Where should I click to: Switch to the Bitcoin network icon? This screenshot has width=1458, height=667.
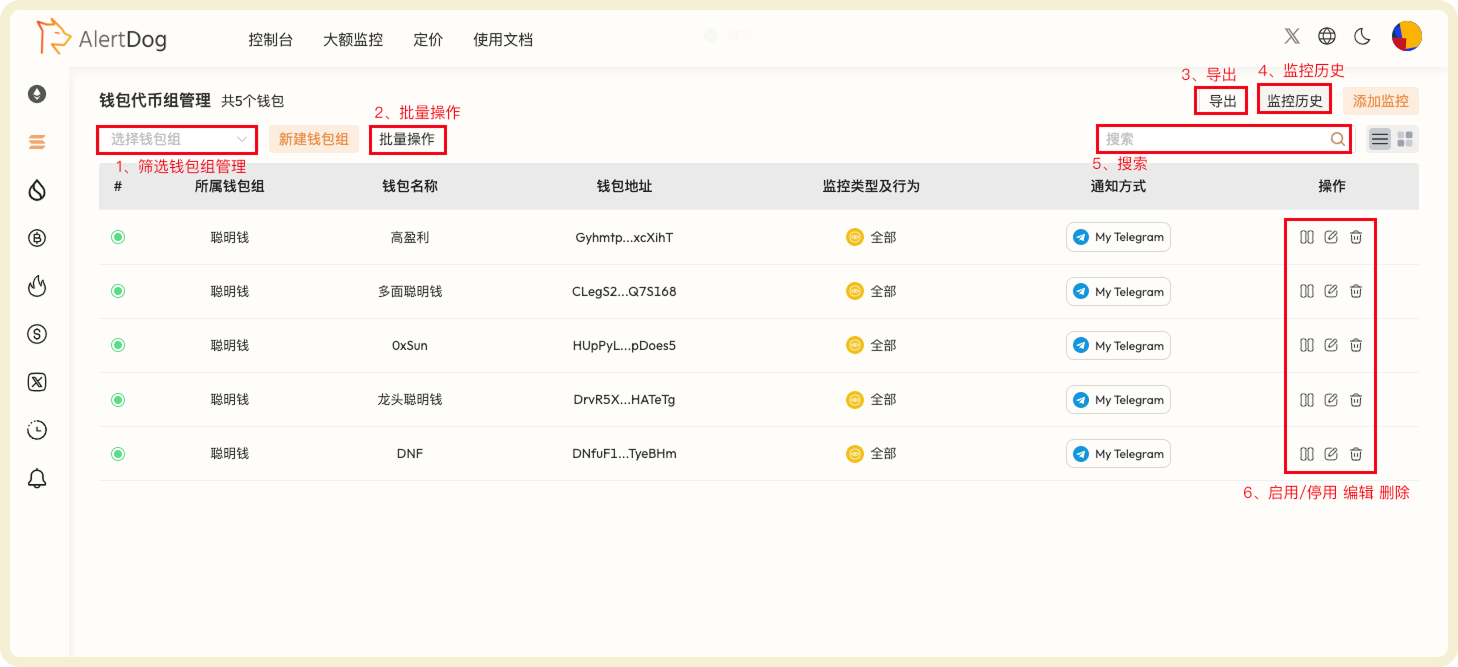tap(37, 238)
